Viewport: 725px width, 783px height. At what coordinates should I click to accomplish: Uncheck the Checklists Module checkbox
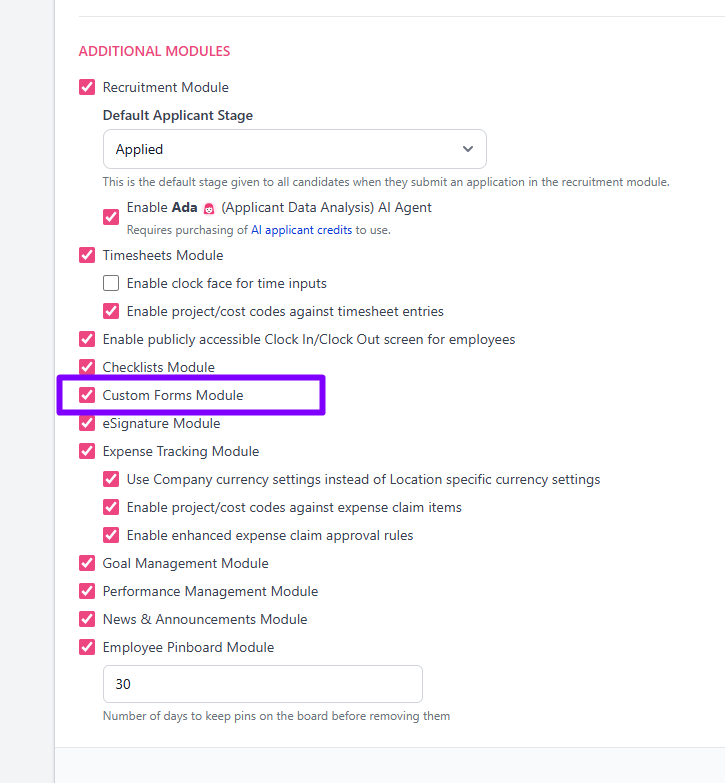pyautogui.click(x=87, y=367)
